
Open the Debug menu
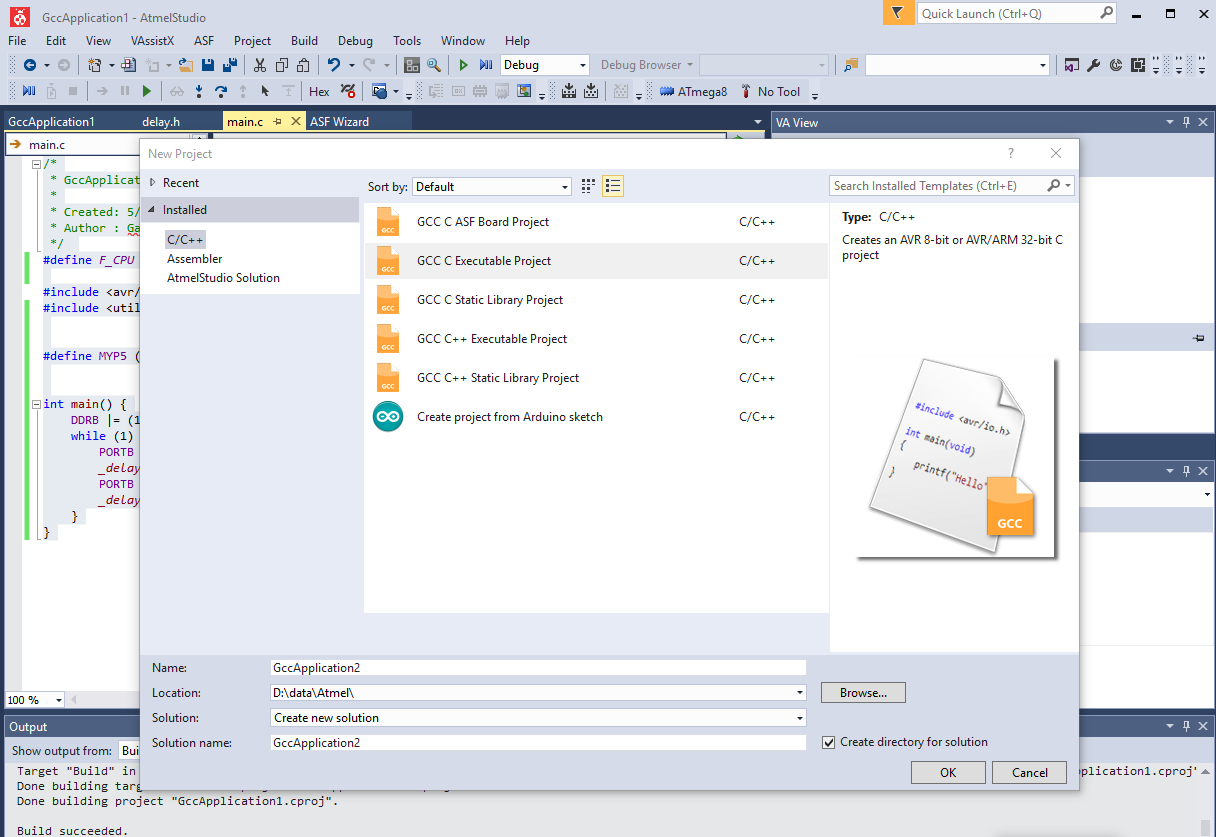click(x=355, y=41)
